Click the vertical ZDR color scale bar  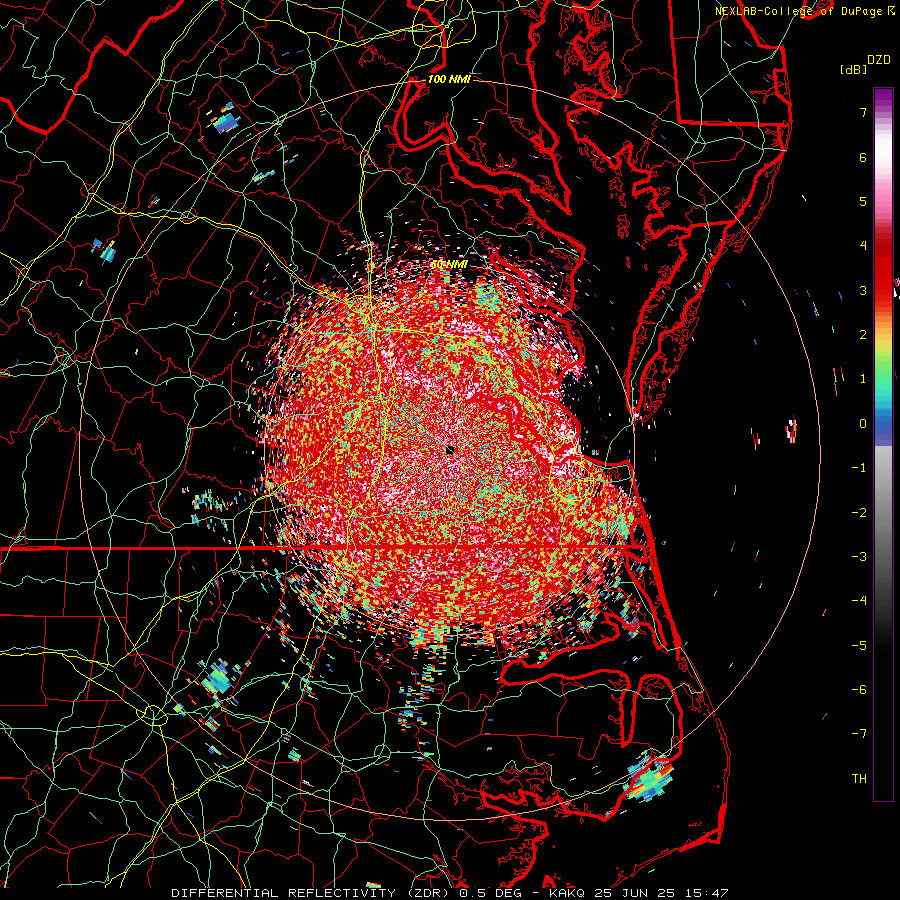click(x=883, y=444)
